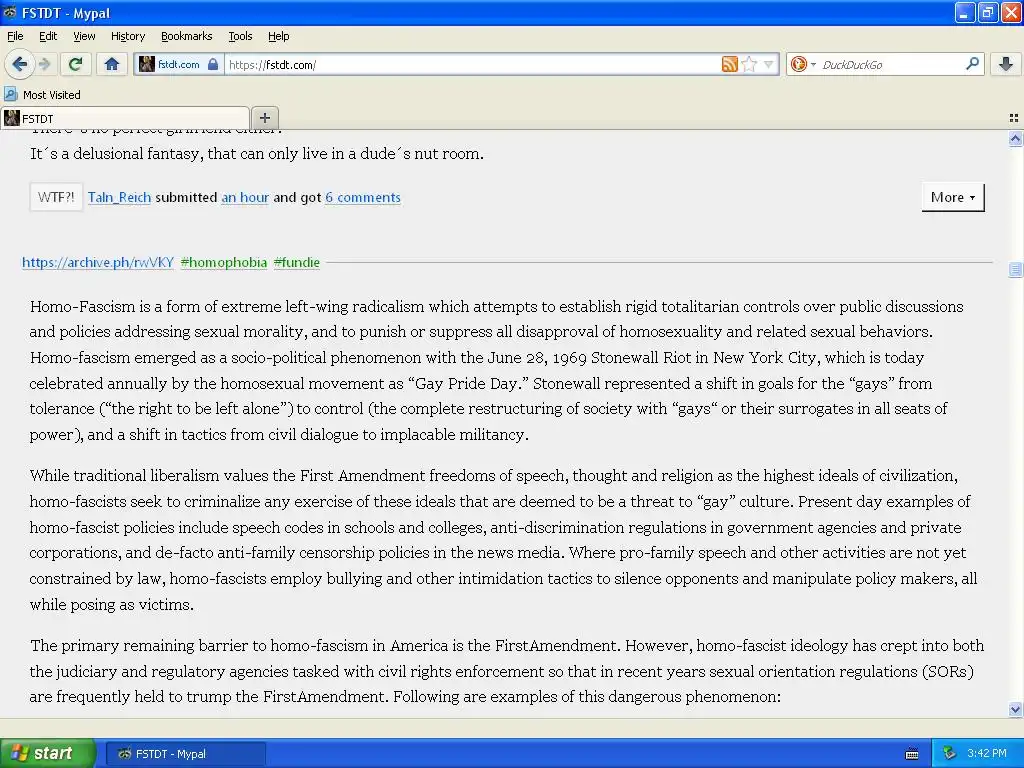Go back with the Back arrow button
Image resolution: width=1024 pixels, height=768 pixels.
click(x=19, y=64)
